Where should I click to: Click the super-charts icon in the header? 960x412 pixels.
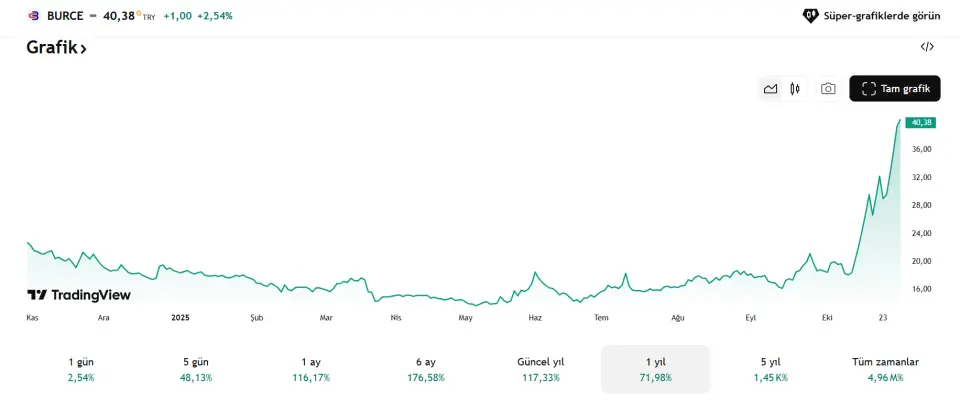point(811,16)
